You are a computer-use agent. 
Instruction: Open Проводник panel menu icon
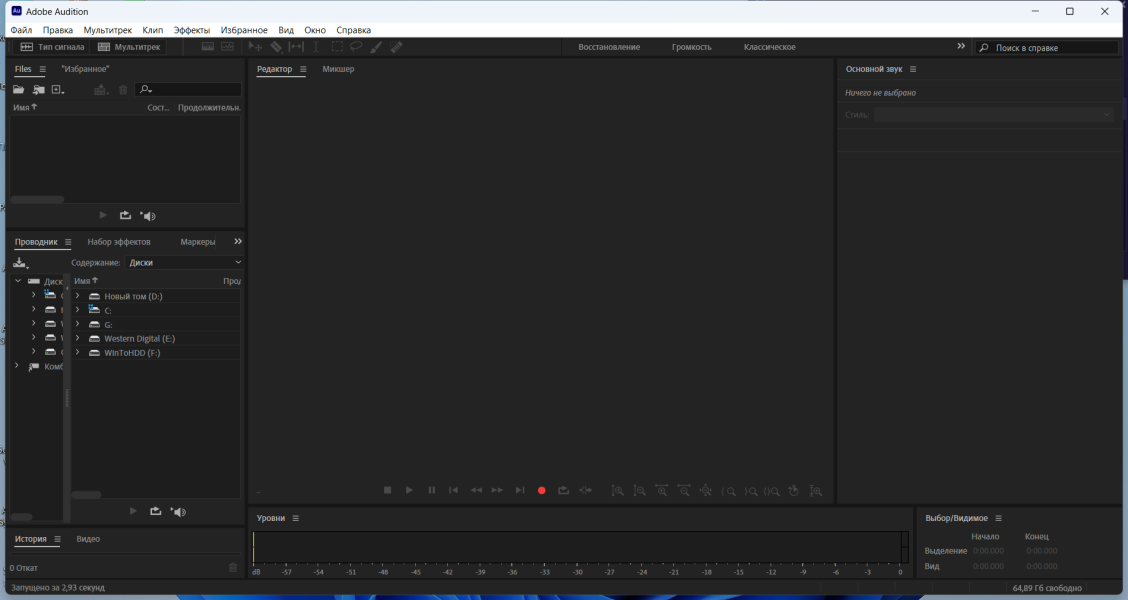pyautogui.click(x=68, y=242)
